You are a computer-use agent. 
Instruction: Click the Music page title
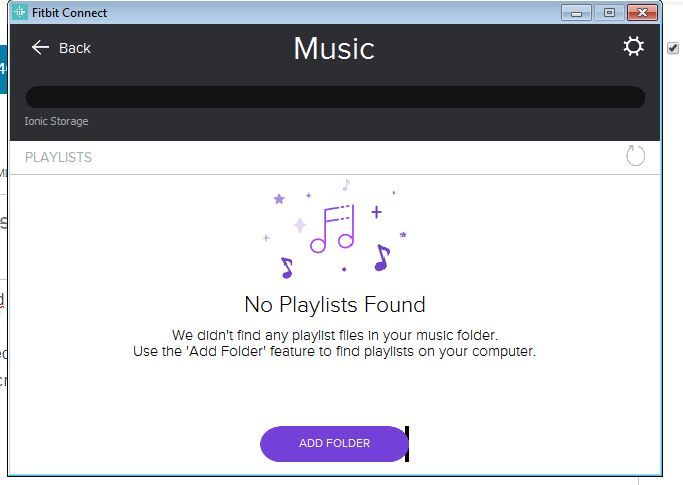point(334,48)
